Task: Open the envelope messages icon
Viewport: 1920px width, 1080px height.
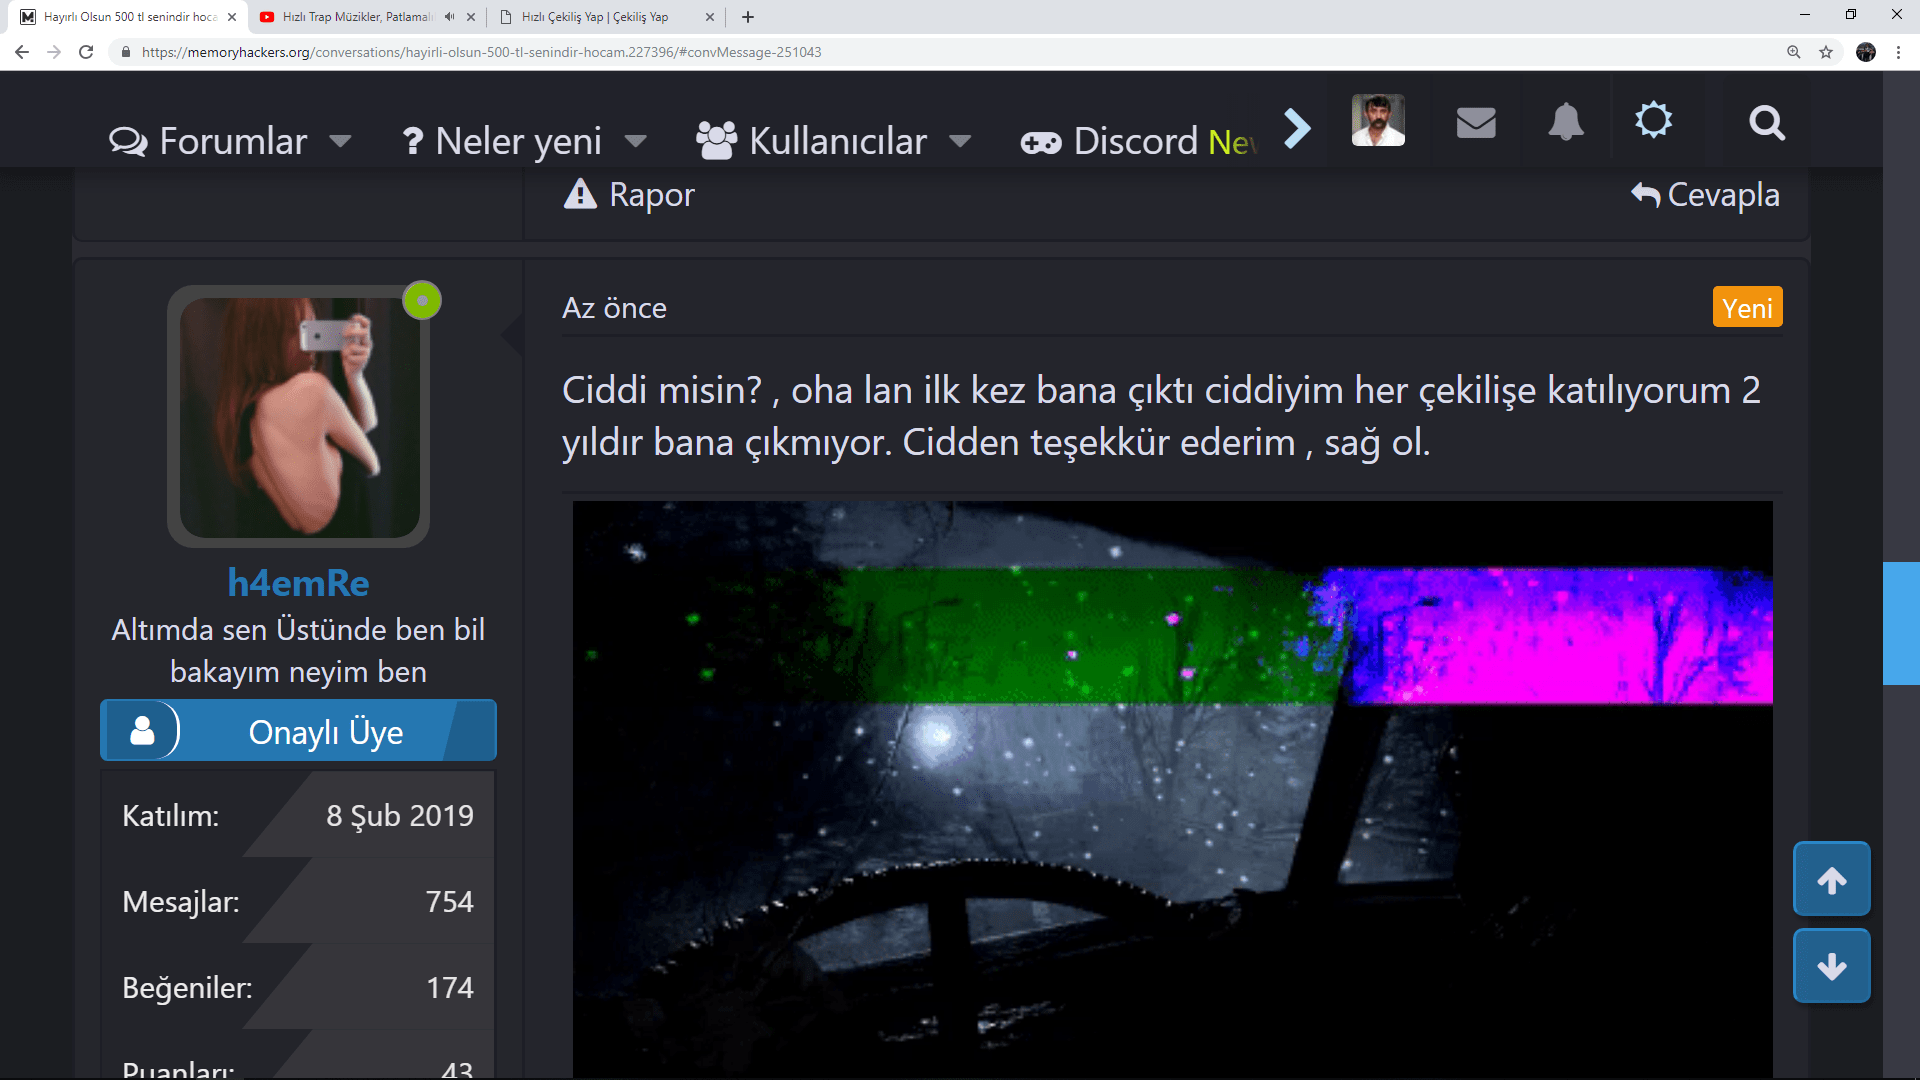Action: pyautogui.click(x=1476, y=122)
